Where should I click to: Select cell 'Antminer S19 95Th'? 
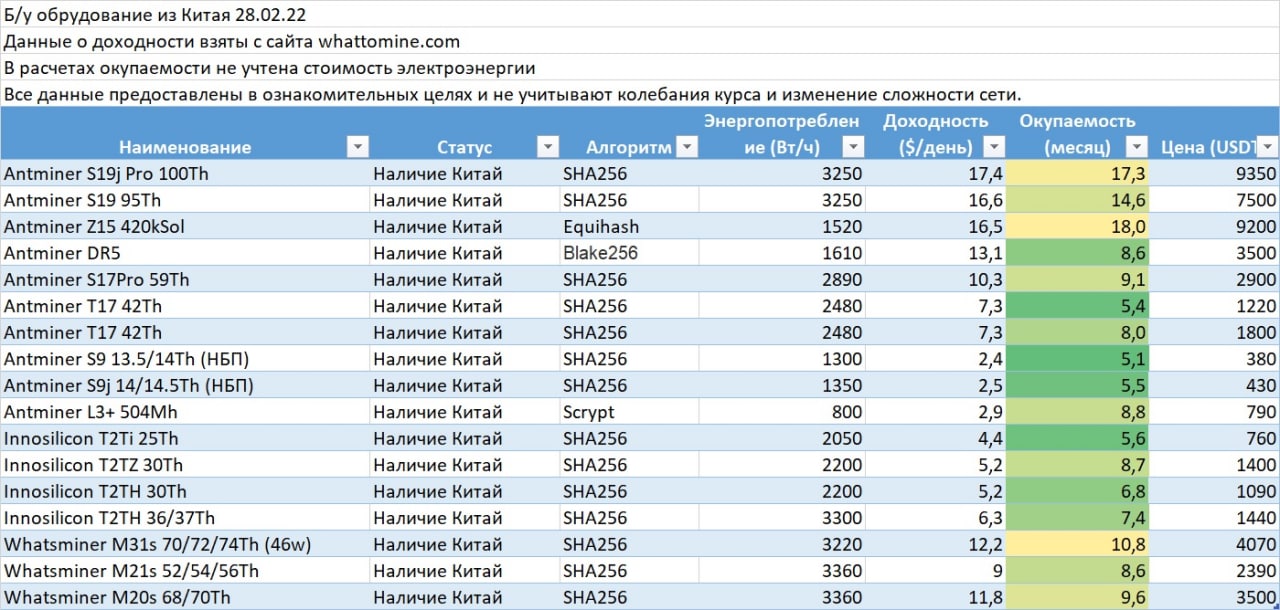(185, 200)
